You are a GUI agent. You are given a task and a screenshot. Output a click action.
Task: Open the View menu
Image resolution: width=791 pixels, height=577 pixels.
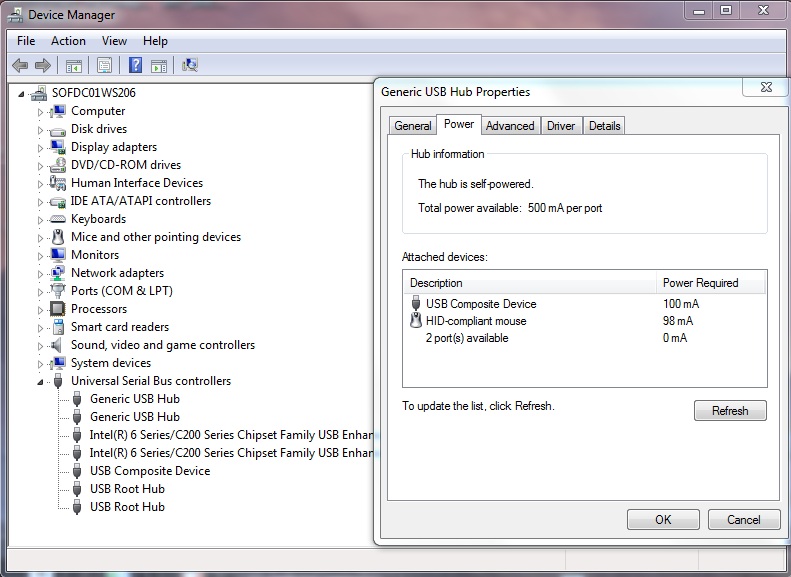coord(114,41)
